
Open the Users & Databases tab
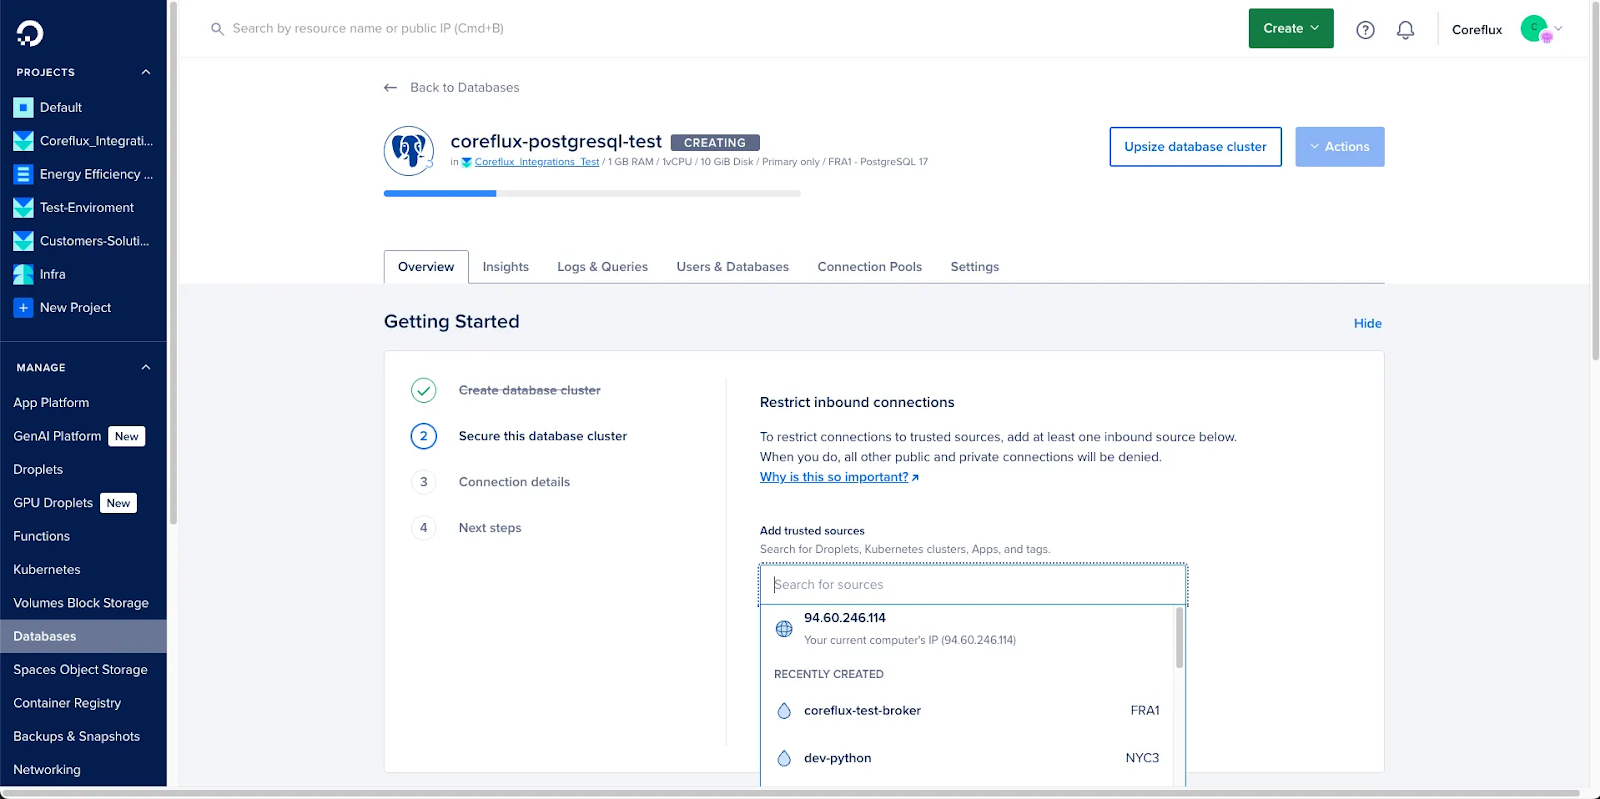(x=733, y=267)
